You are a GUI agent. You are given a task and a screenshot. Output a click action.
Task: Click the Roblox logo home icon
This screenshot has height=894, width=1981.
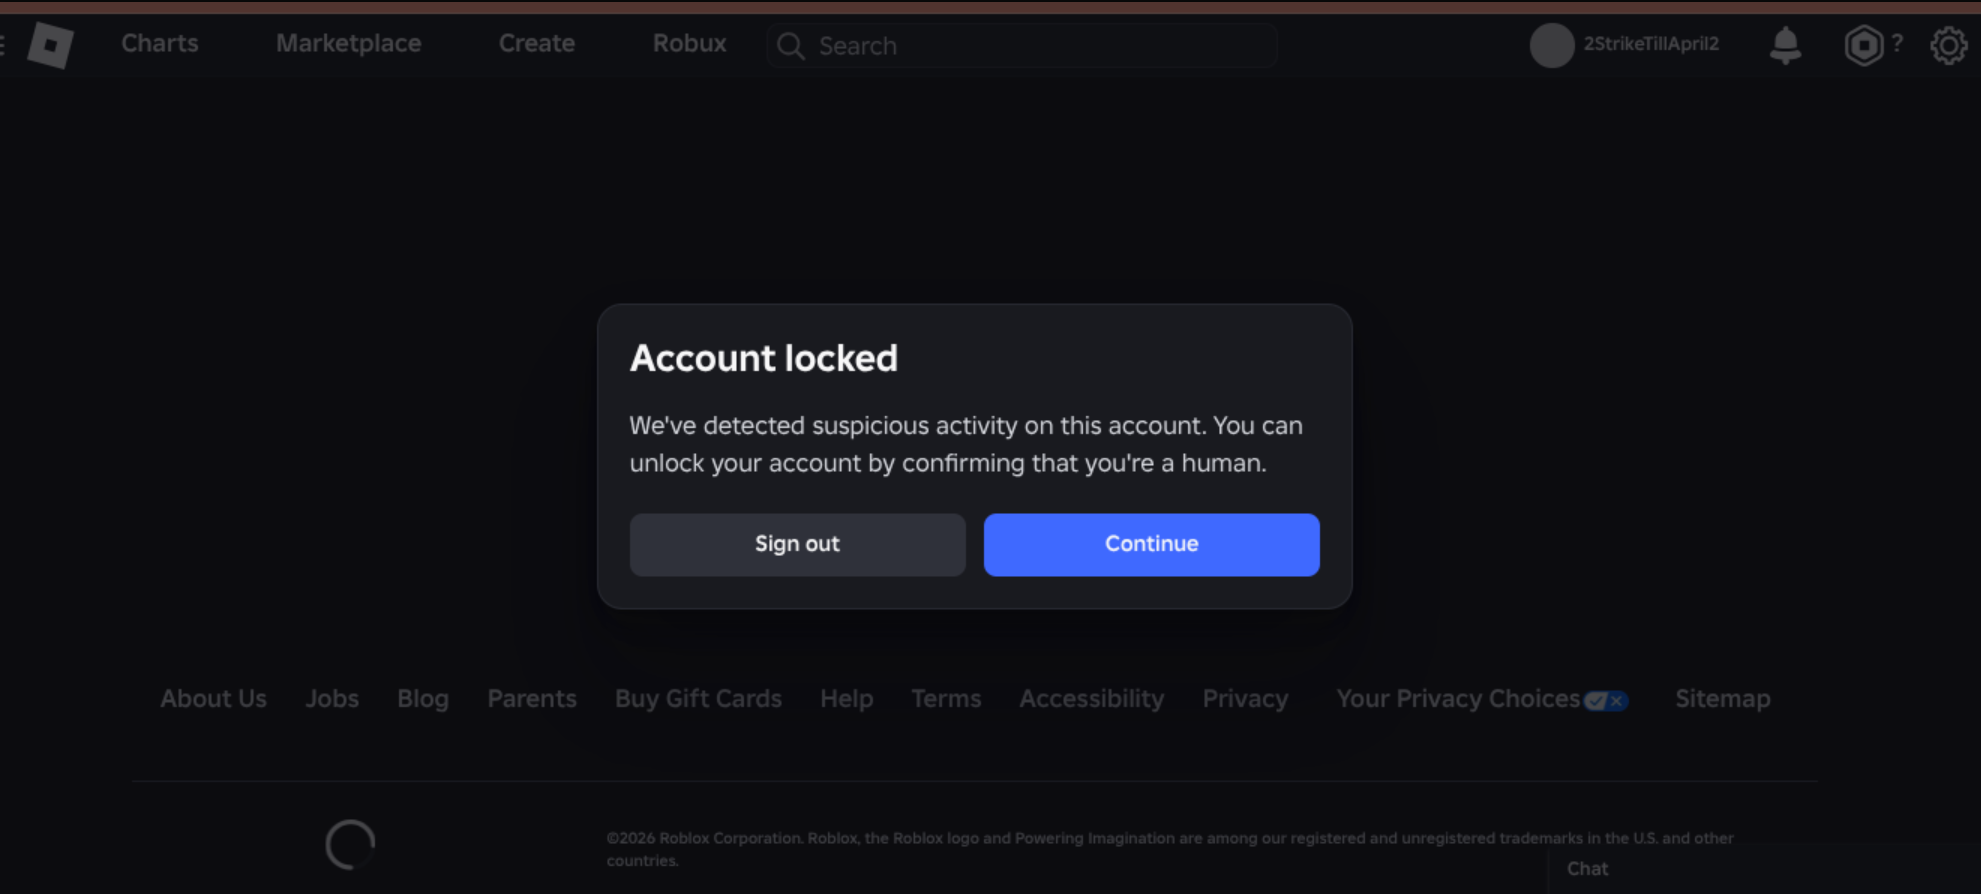[x=50, y=45]
